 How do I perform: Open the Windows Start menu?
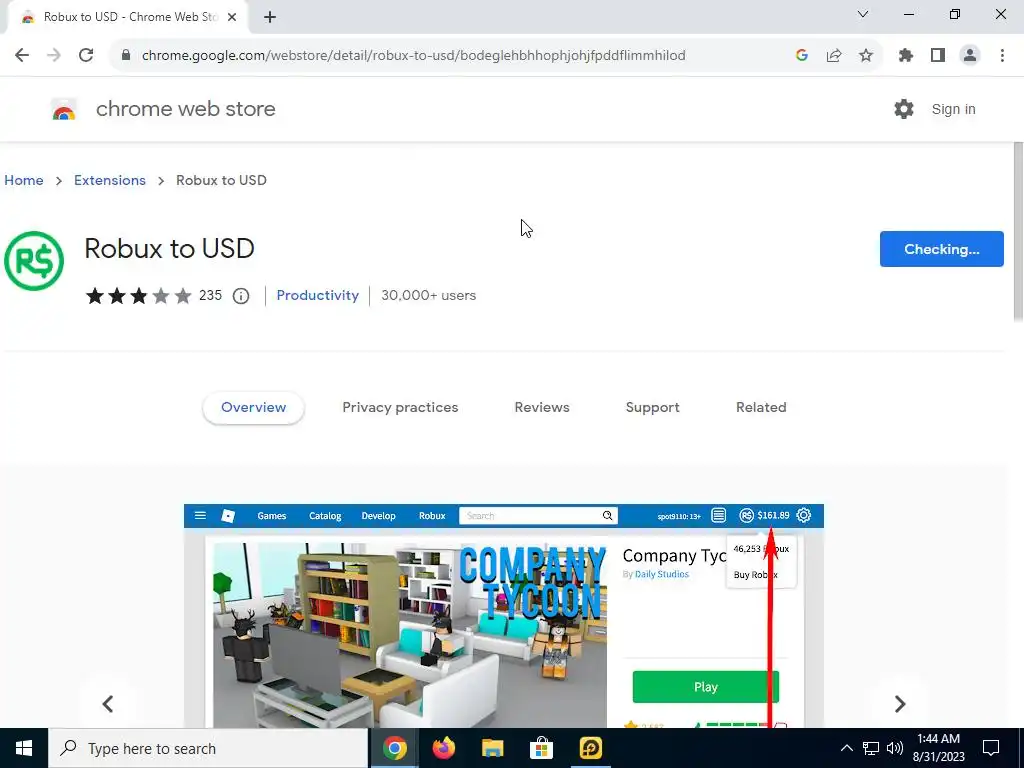pyautogui.click(x=24, y=748)
